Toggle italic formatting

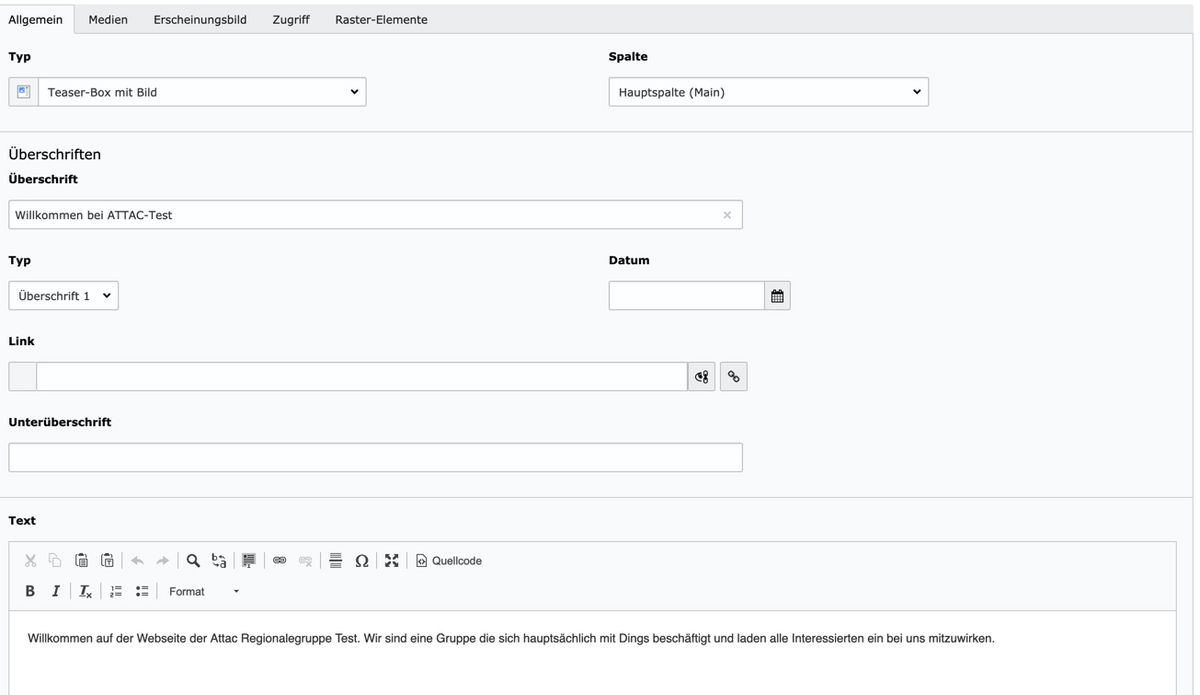click(x=56, y=591)
